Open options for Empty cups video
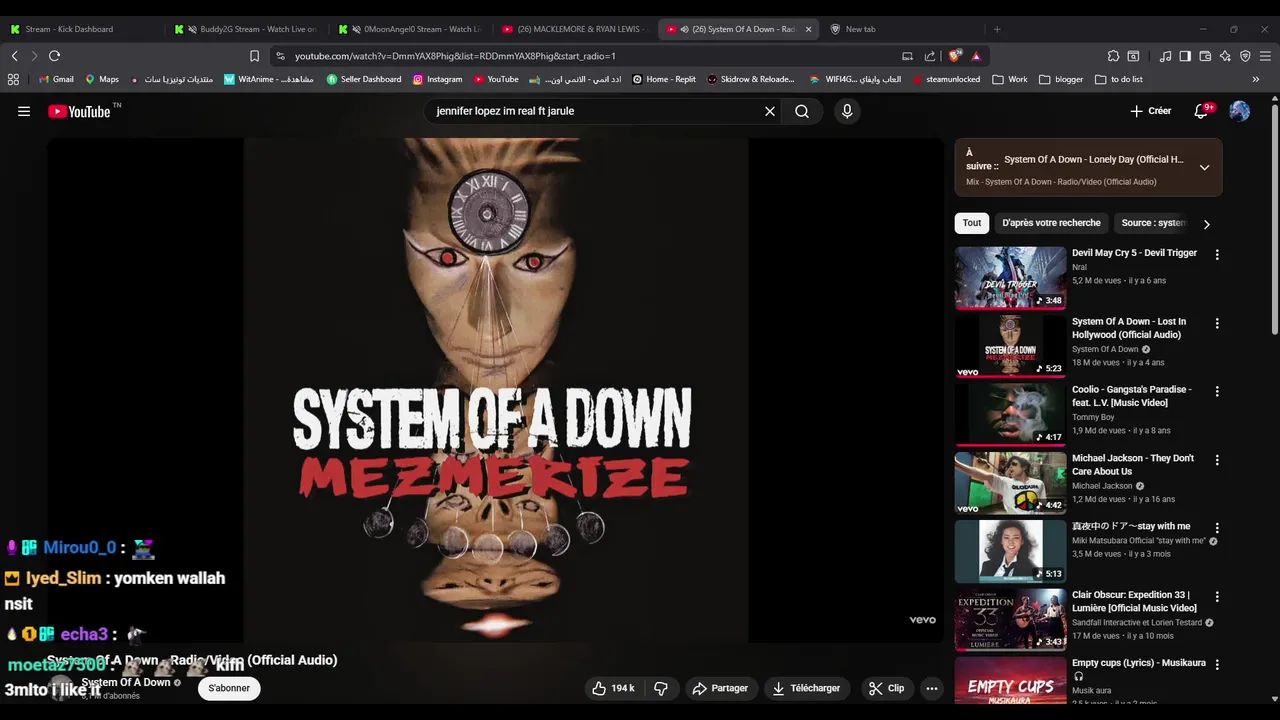This screenshot has width=1280, height=720. point(1217,665)
